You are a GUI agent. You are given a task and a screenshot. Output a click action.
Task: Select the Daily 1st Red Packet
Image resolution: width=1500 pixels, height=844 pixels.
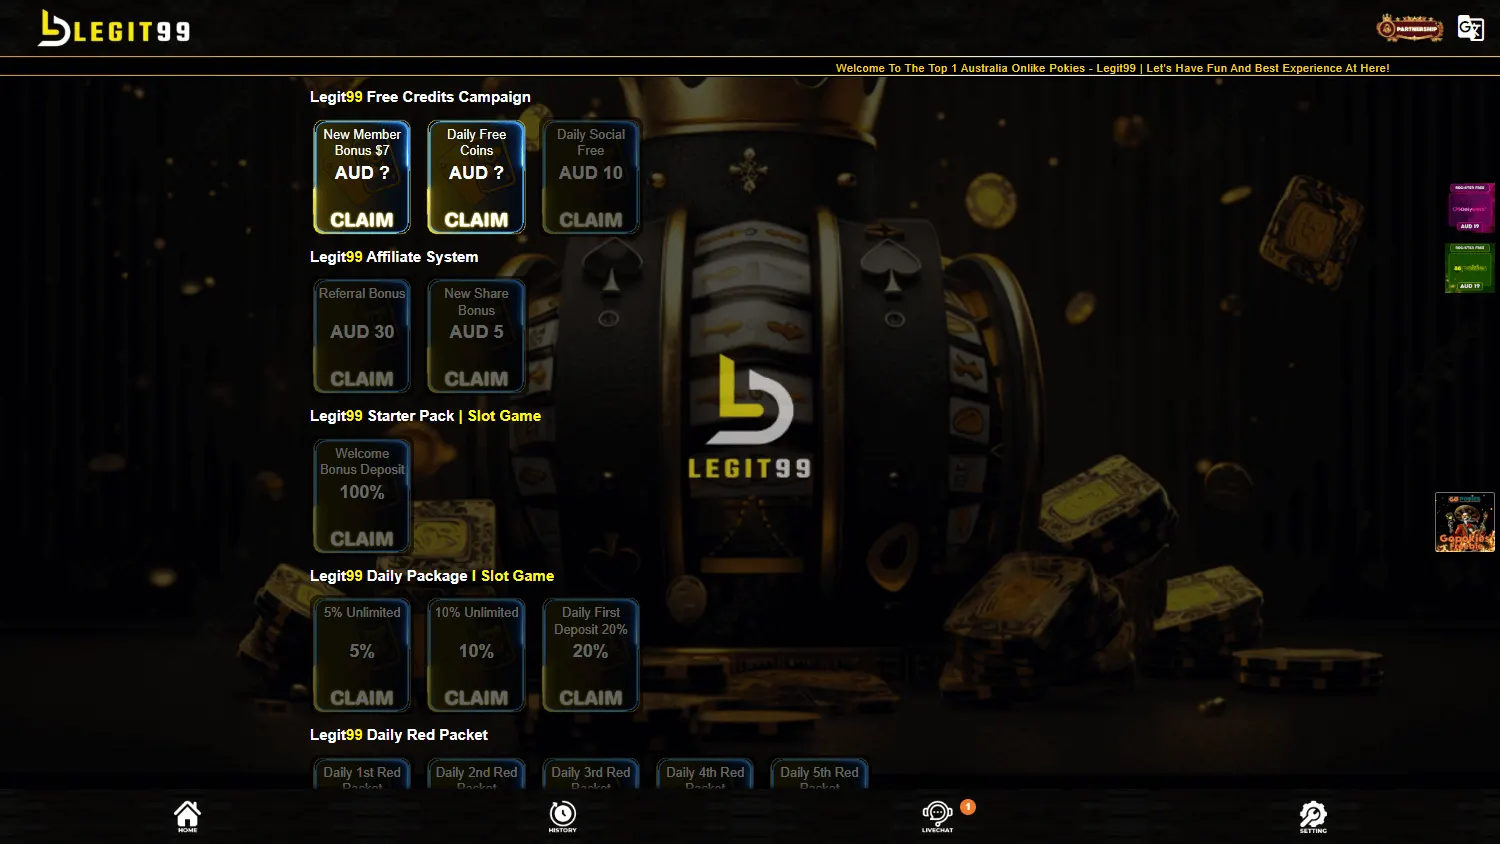362,774
